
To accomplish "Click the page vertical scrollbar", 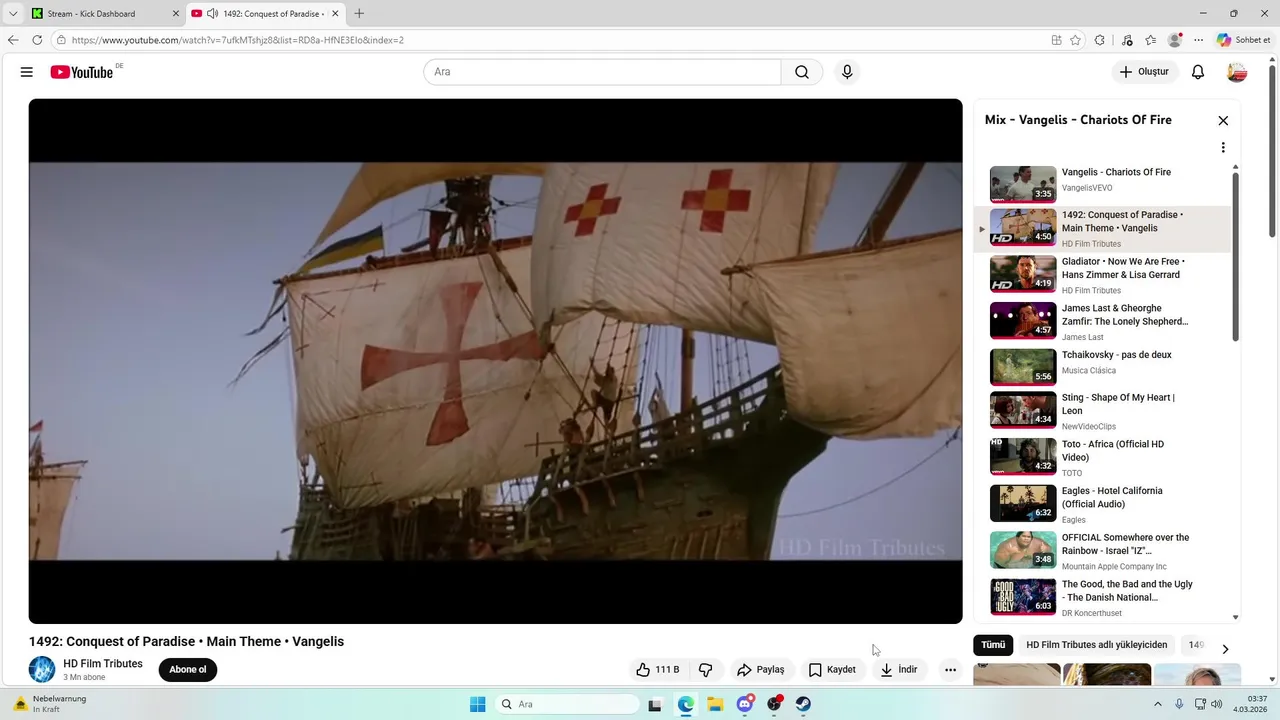I will pos(1272,150).
